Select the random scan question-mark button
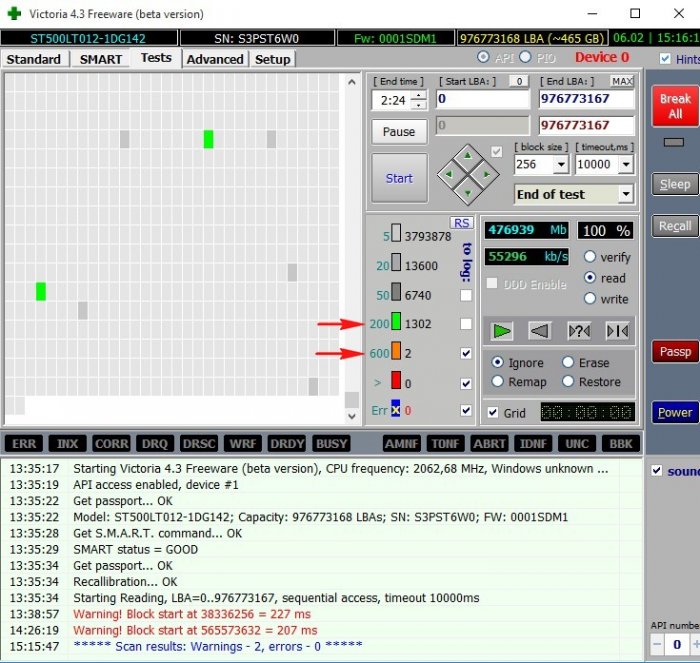The height and width of the screenshot is (663, 700). pyautogui.click(x=579, y=331)
